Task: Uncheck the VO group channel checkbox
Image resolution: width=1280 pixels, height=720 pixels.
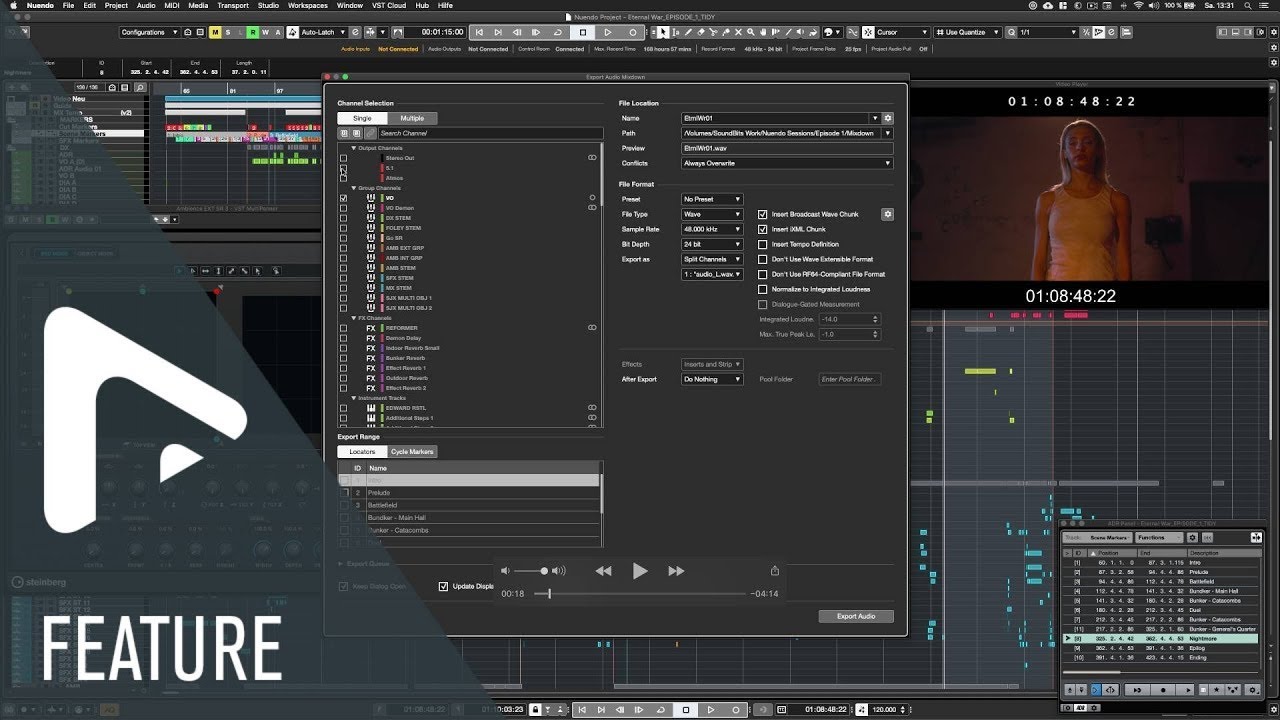Action: [x=344, y=198]
